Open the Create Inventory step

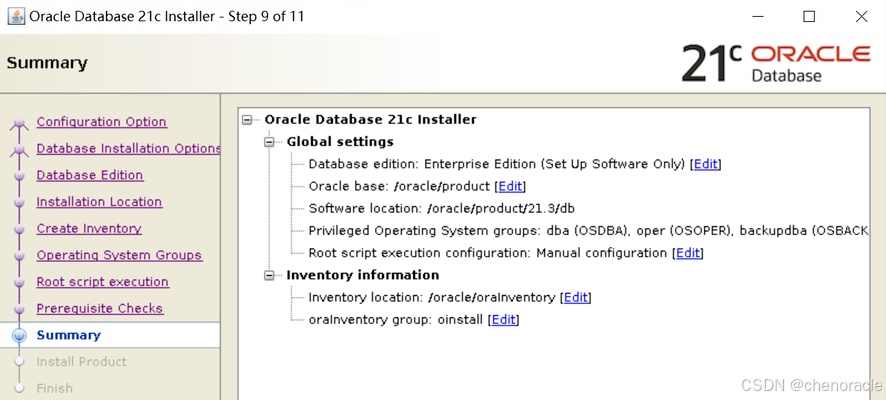click(x=89, y=228)
